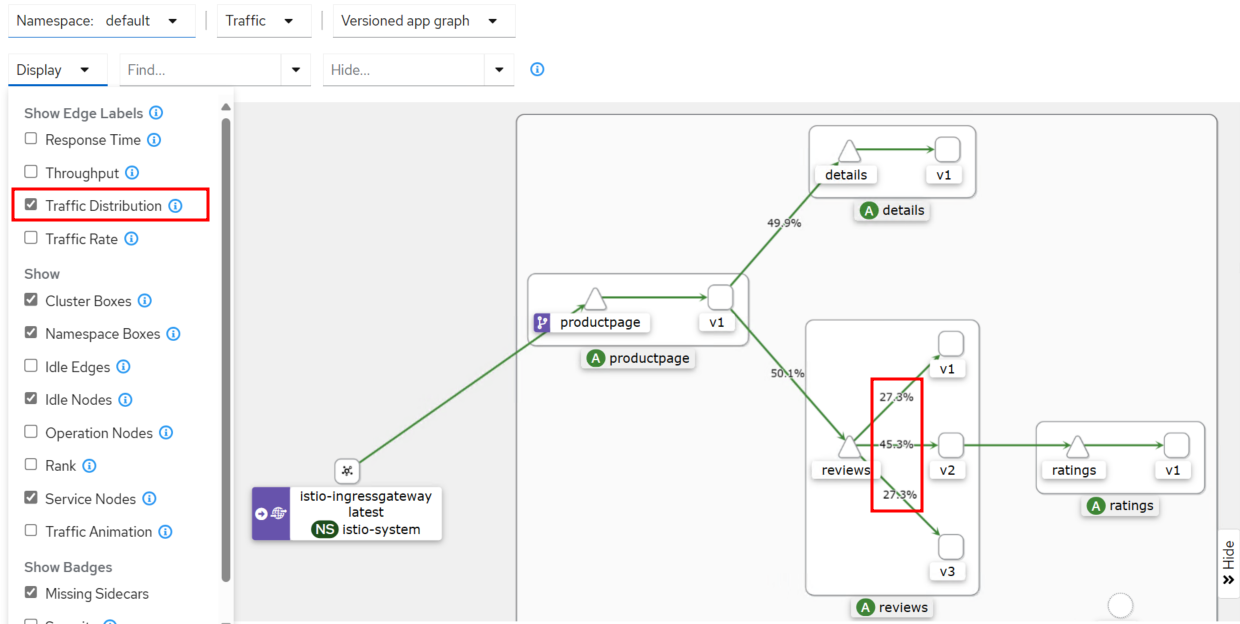This screenshot has height=624, width=1240.
Task: Click the Find input field
Action: click(x=200, y=70)
